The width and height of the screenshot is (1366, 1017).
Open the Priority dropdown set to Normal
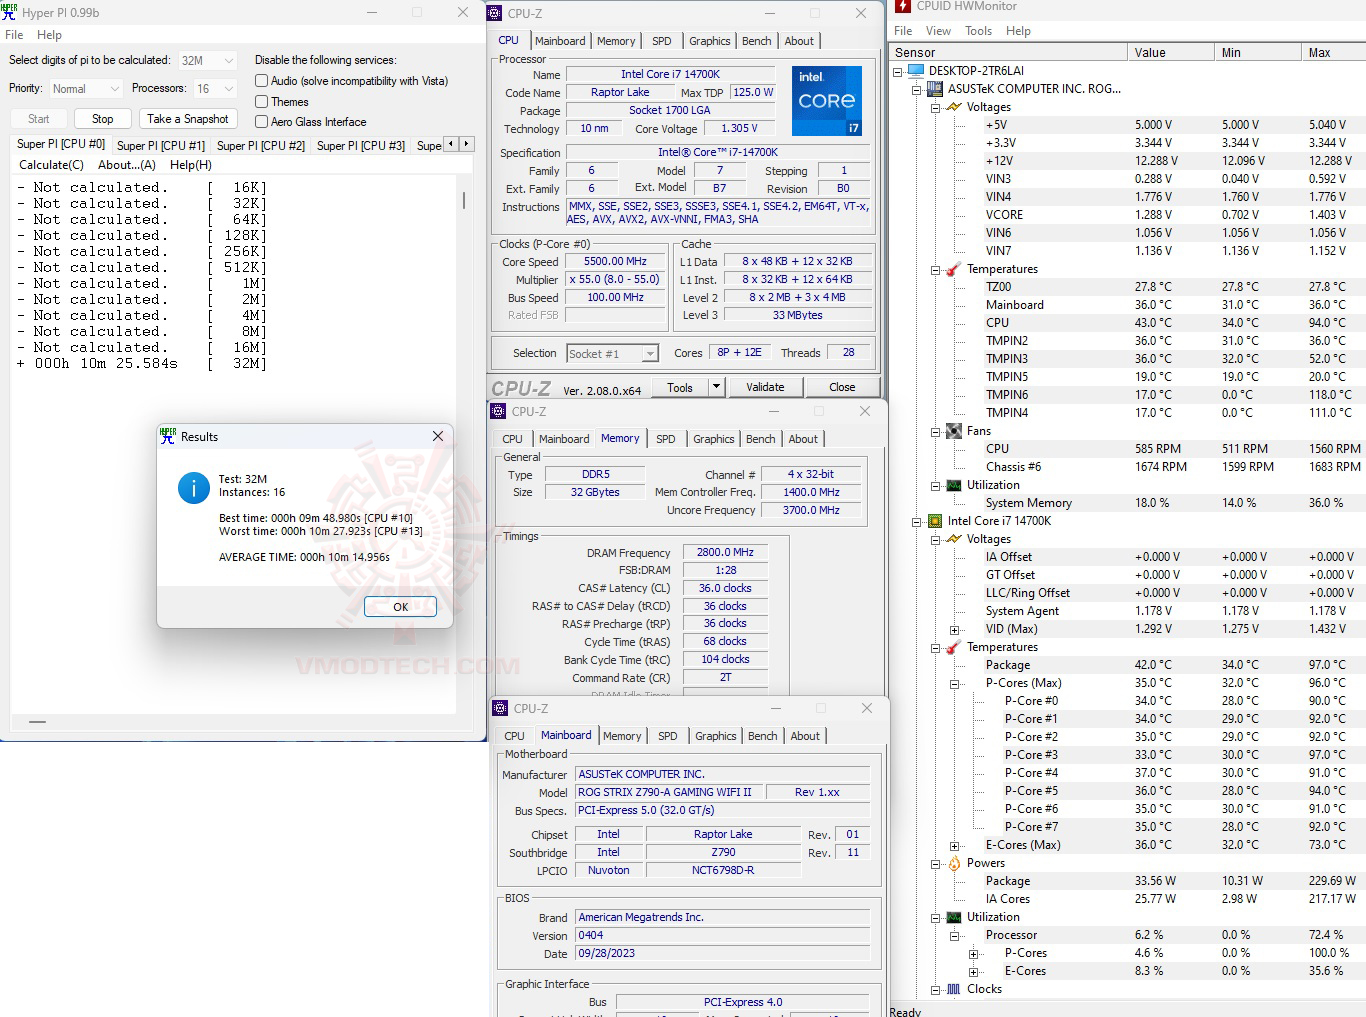point(85,89)
